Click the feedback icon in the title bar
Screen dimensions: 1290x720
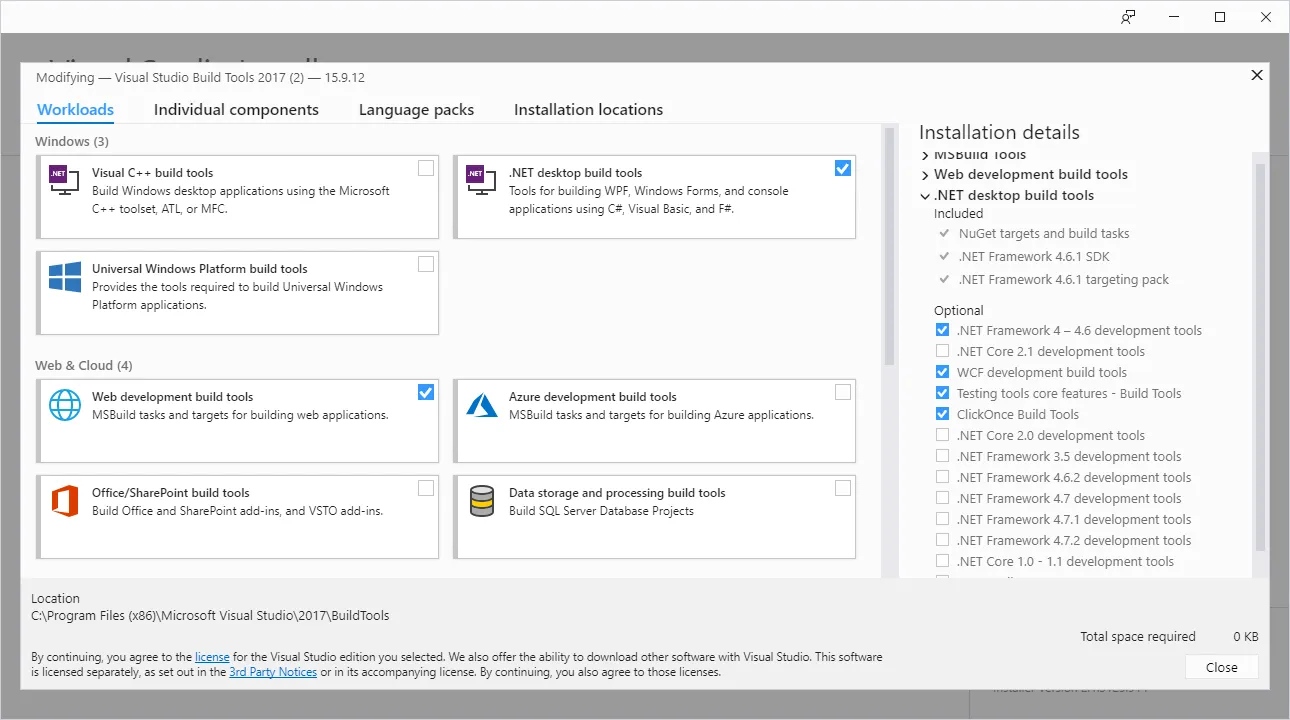click(x=1128, y=17)
